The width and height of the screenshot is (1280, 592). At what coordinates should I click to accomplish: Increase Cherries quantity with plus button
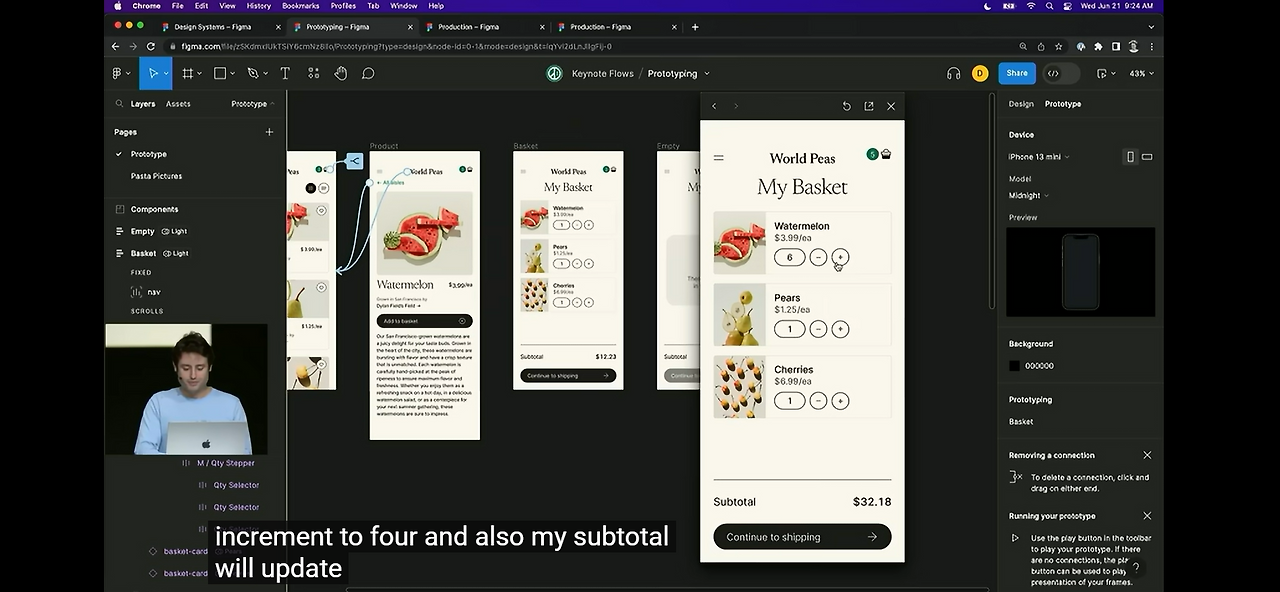[x=840, y=401]
